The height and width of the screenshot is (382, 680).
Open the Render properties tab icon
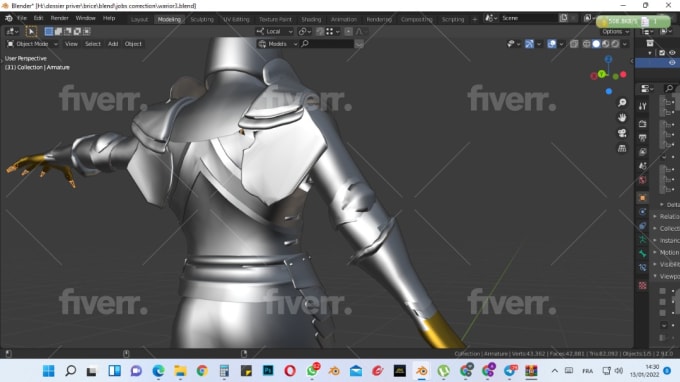pyautogui.click(x=643, y=124)
